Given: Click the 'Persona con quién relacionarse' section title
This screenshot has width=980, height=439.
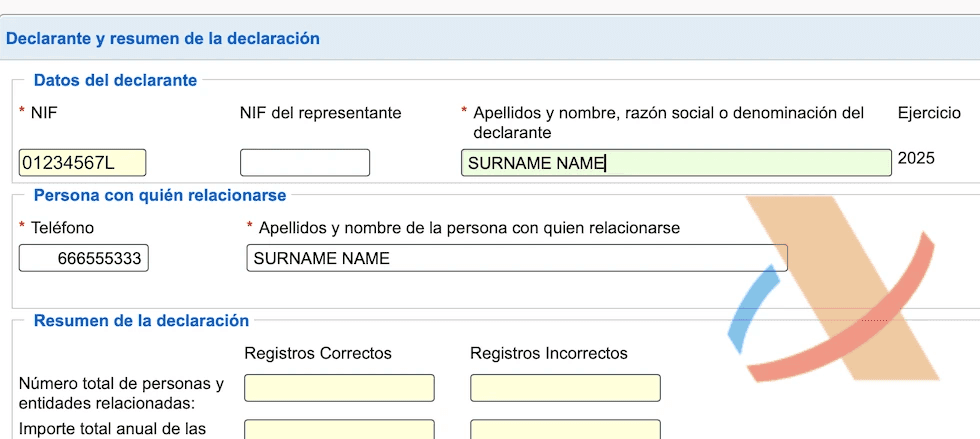Looking at the screenshot, I should click(x=160, y=195).
